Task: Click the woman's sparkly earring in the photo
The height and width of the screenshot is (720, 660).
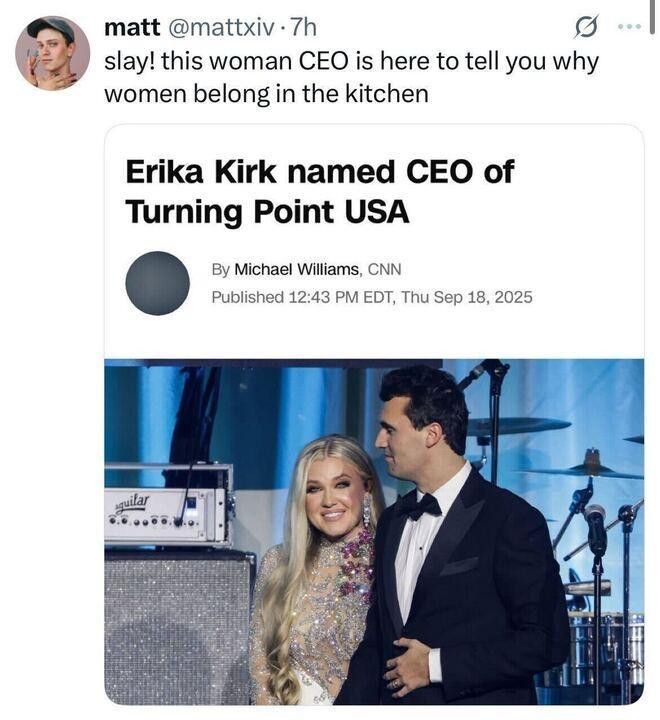Action: pyautogui.click(x=369, y=509)
